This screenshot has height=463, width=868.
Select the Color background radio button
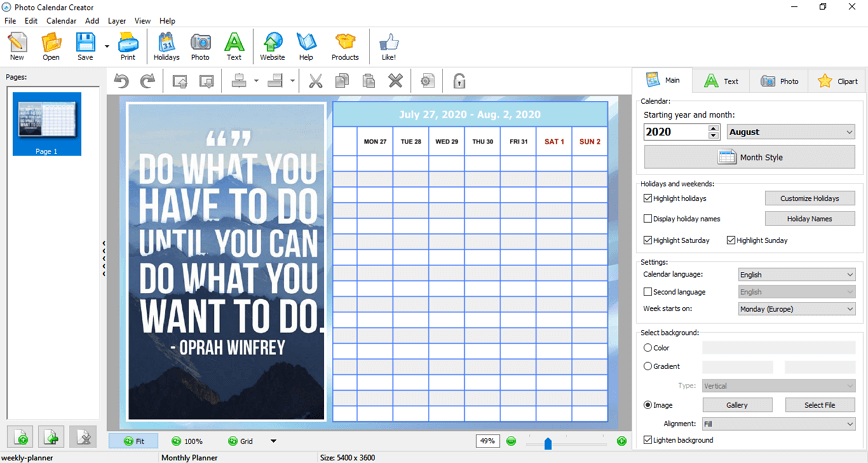click(647, 348)
